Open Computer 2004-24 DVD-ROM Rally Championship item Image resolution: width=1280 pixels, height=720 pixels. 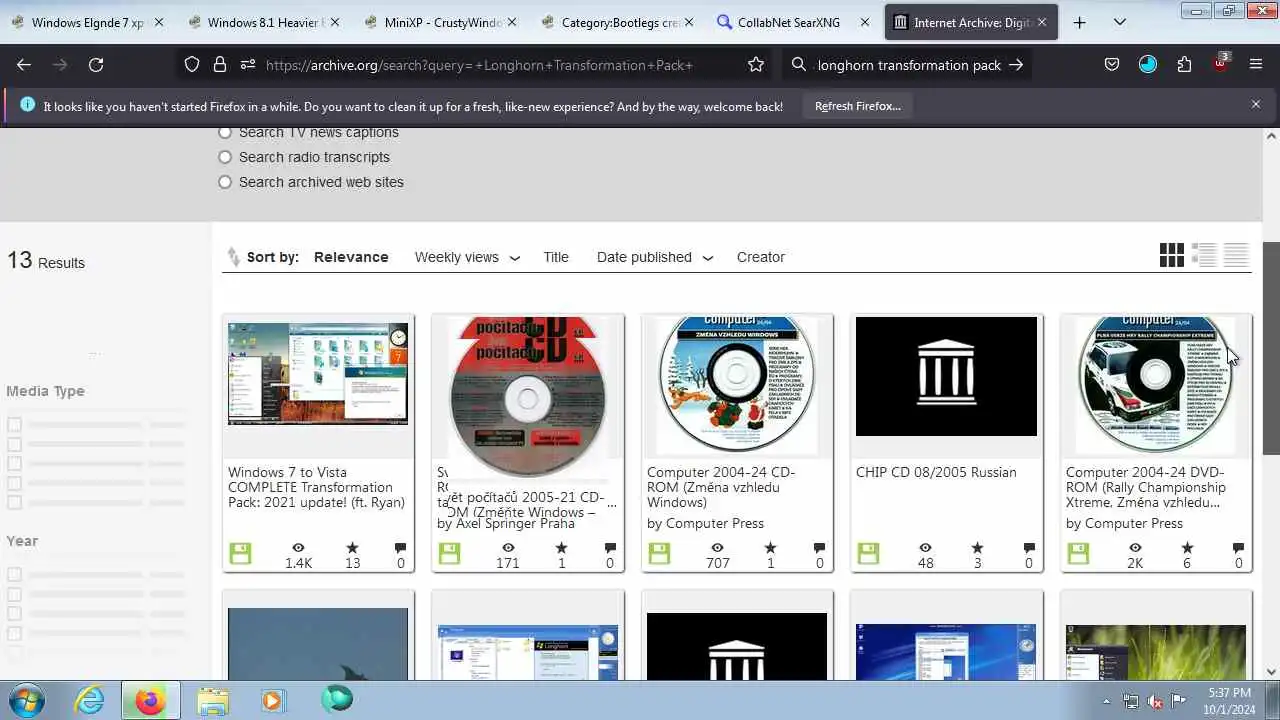pyautogui.click(x=1145, y=487)
